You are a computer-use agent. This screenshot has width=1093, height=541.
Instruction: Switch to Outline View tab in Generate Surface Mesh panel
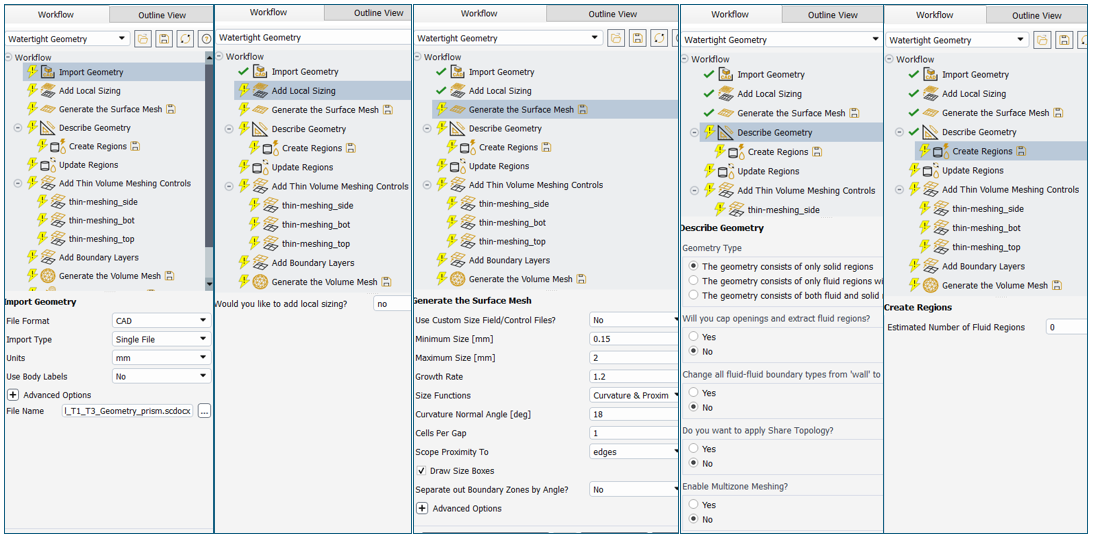[613, 14]
